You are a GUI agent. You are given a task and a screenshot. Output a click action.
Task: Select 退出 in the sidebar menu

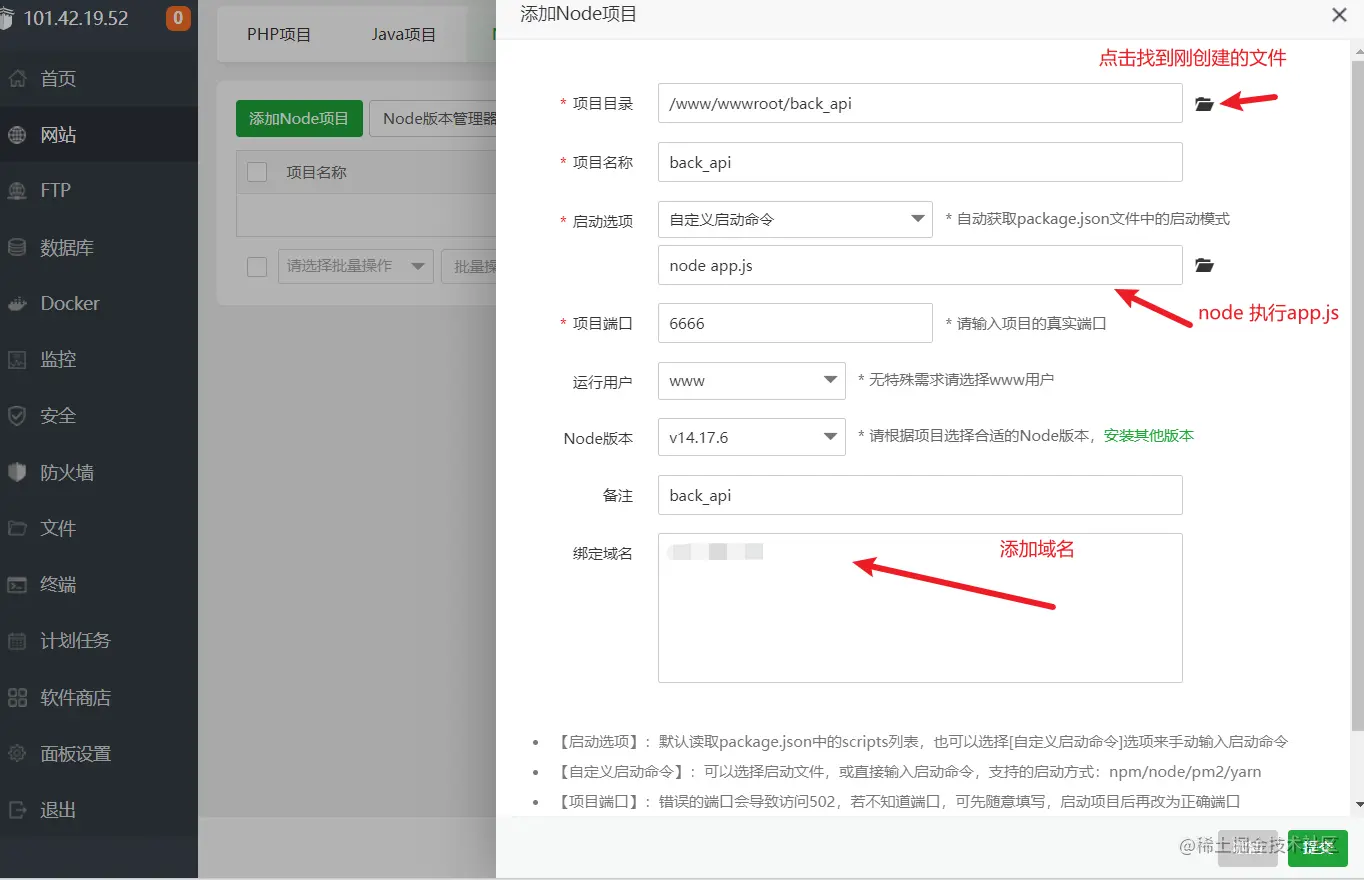58,809
